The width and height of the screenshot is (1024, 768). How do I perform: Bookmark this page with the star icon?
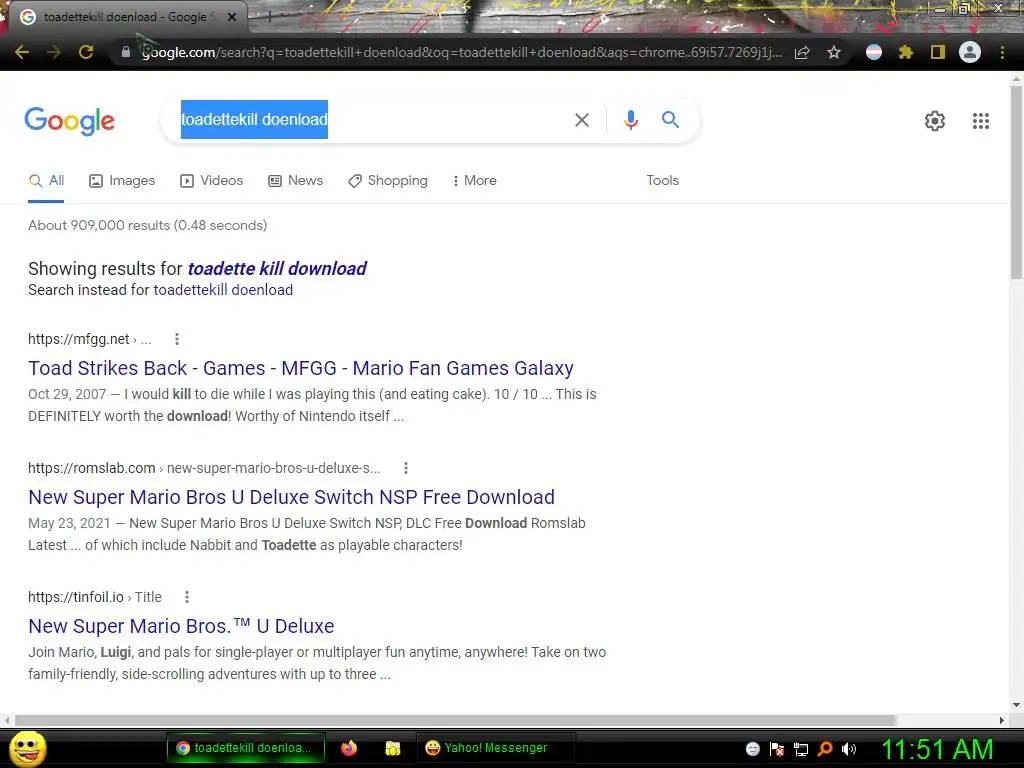(x=834, y=52)
